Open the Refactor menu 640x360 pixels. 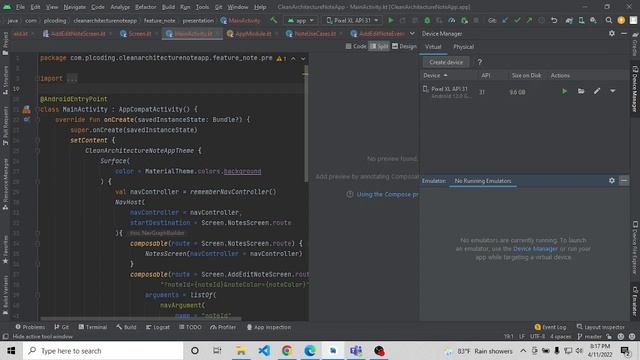(x=146, y=7)
